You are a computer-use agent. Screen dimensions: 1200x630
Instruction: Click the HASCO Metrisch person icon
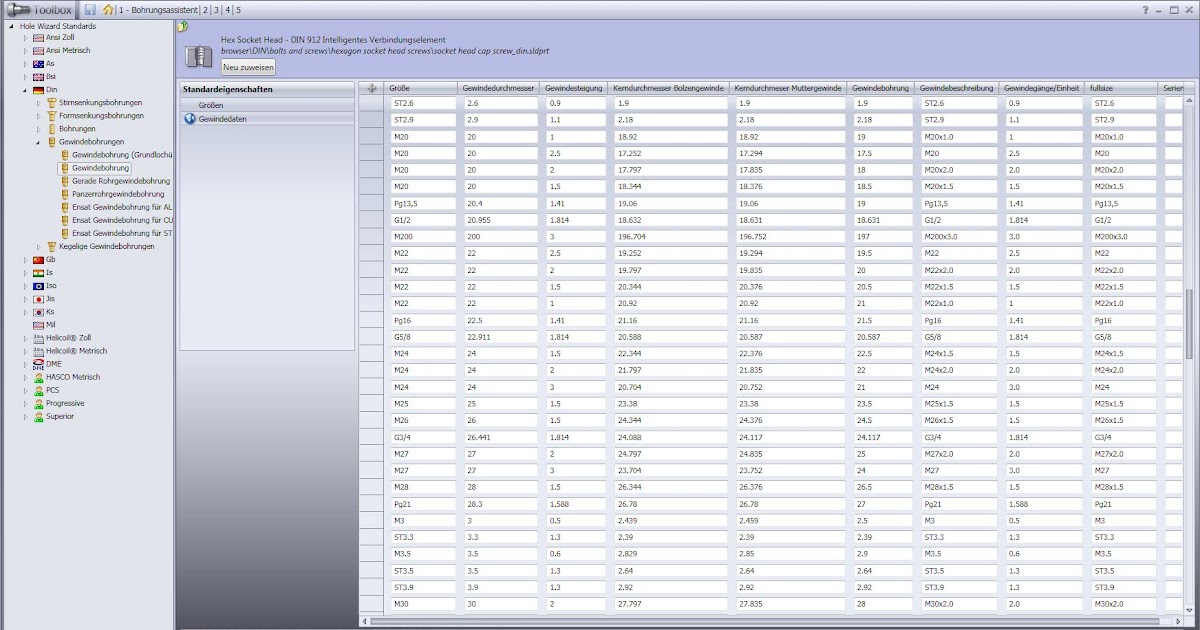click(38, 377)
